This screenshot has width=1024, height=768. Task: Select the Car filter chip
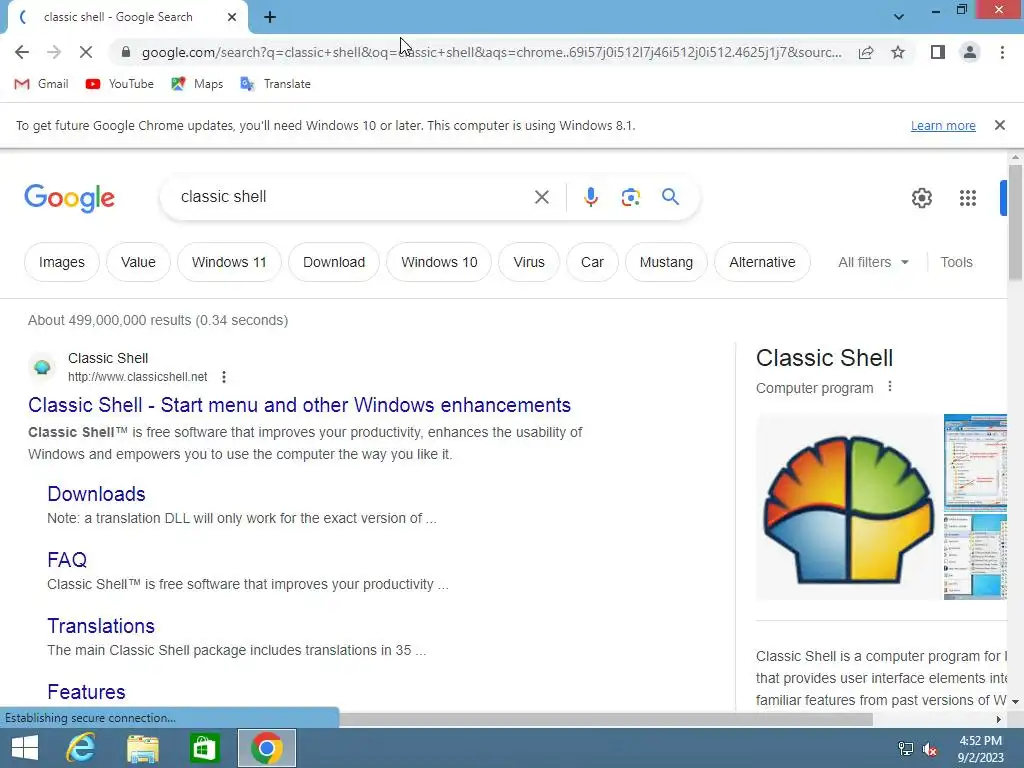(592, 262)
